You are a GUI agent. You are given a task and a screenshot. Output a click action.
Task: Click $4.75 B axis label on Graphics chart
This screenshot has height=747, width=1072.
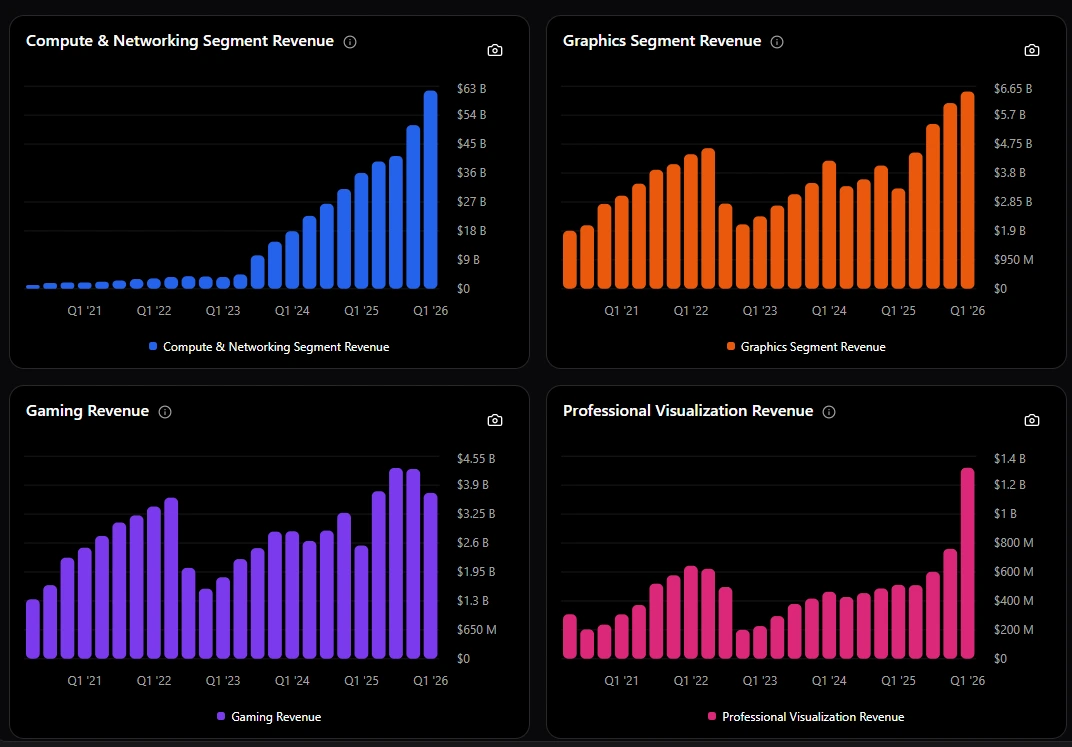[x=1013, y=144]
